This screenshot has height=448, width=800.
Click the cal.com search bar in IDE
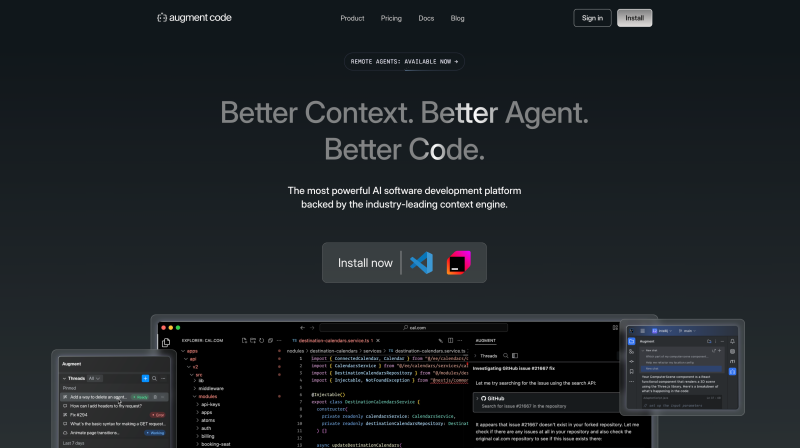tap(414, 328)
